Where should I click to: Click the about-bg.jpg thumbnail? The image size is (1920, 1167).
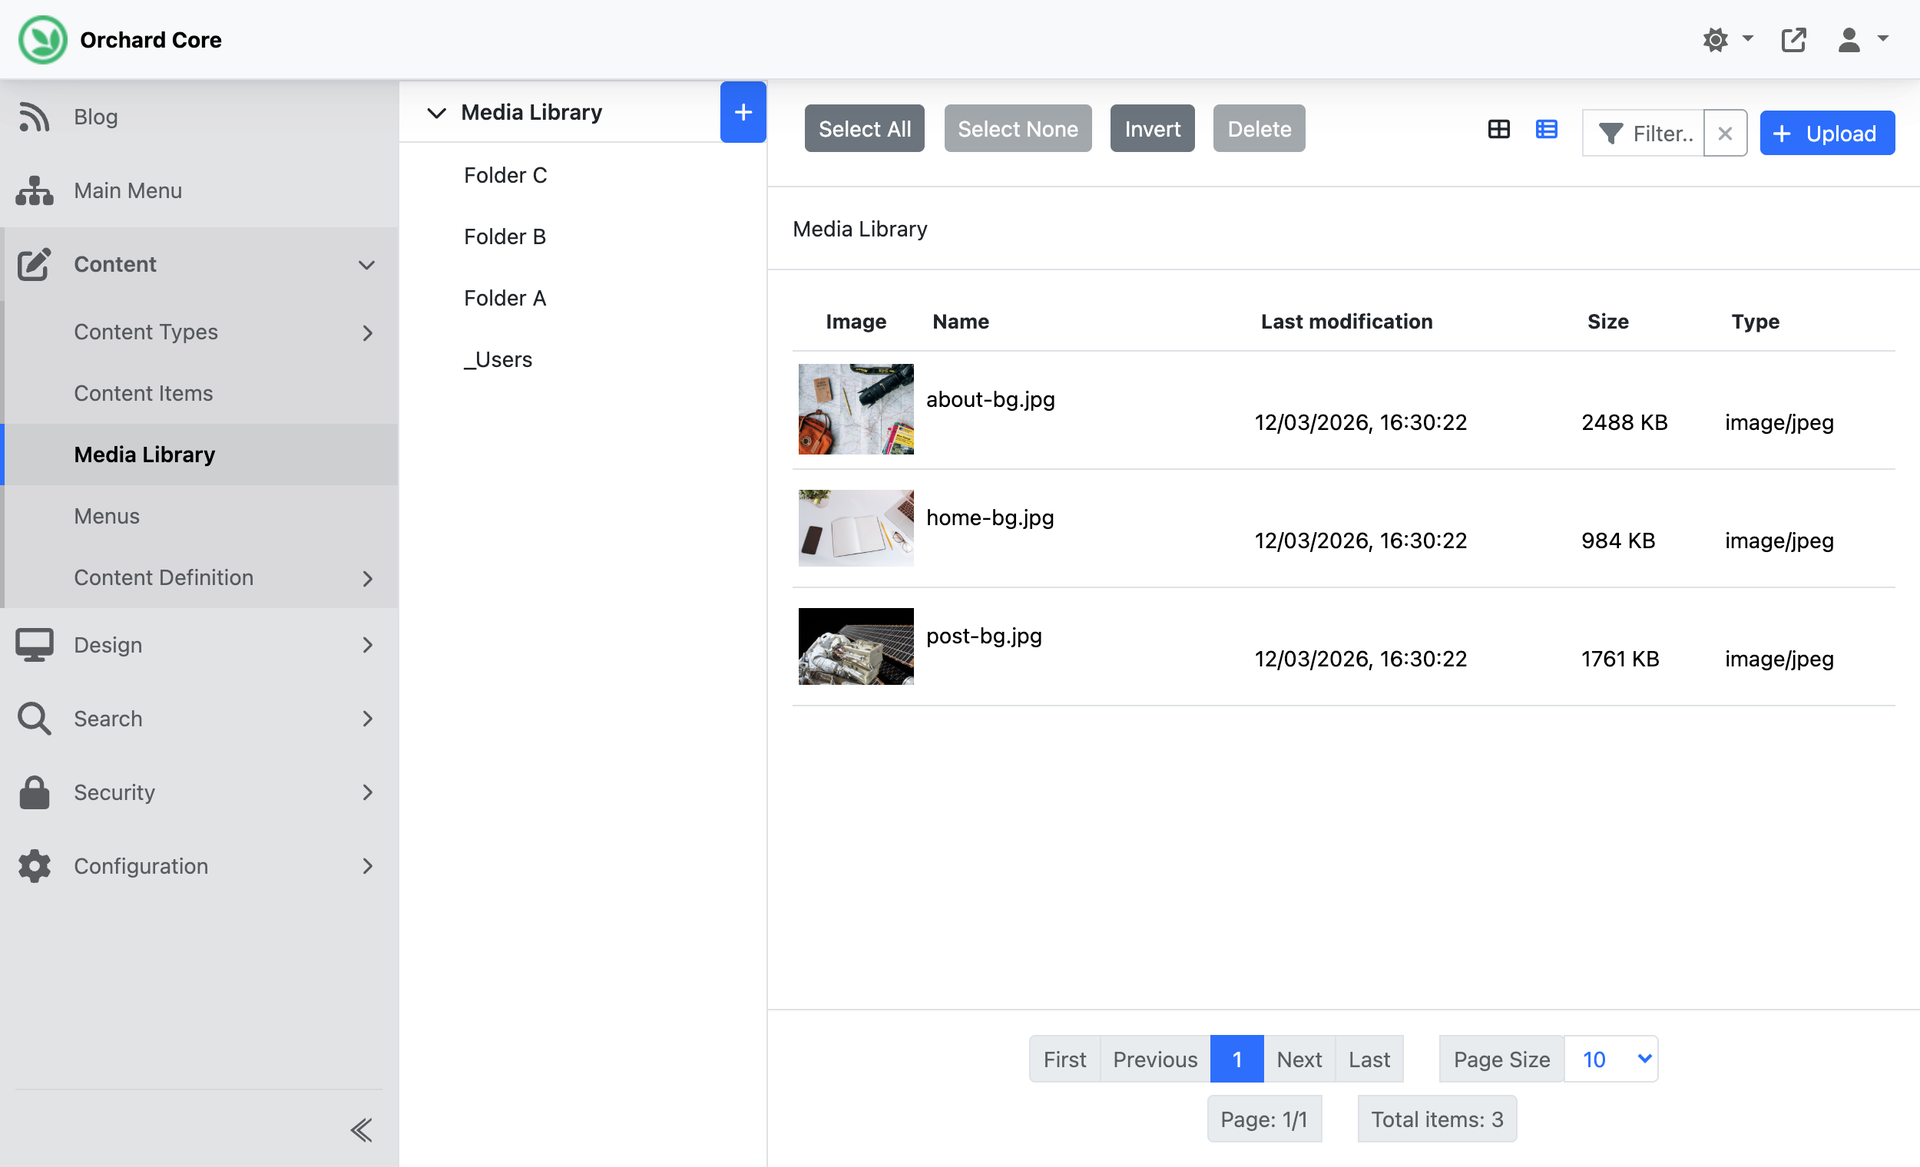856,409
